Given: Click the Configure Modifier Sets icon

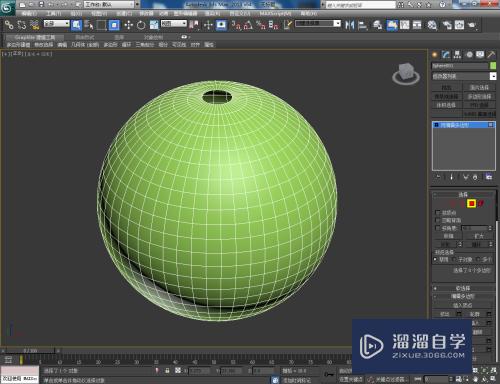Looking at the screenshot, I should pyautogui.click(x=489, y=177).
